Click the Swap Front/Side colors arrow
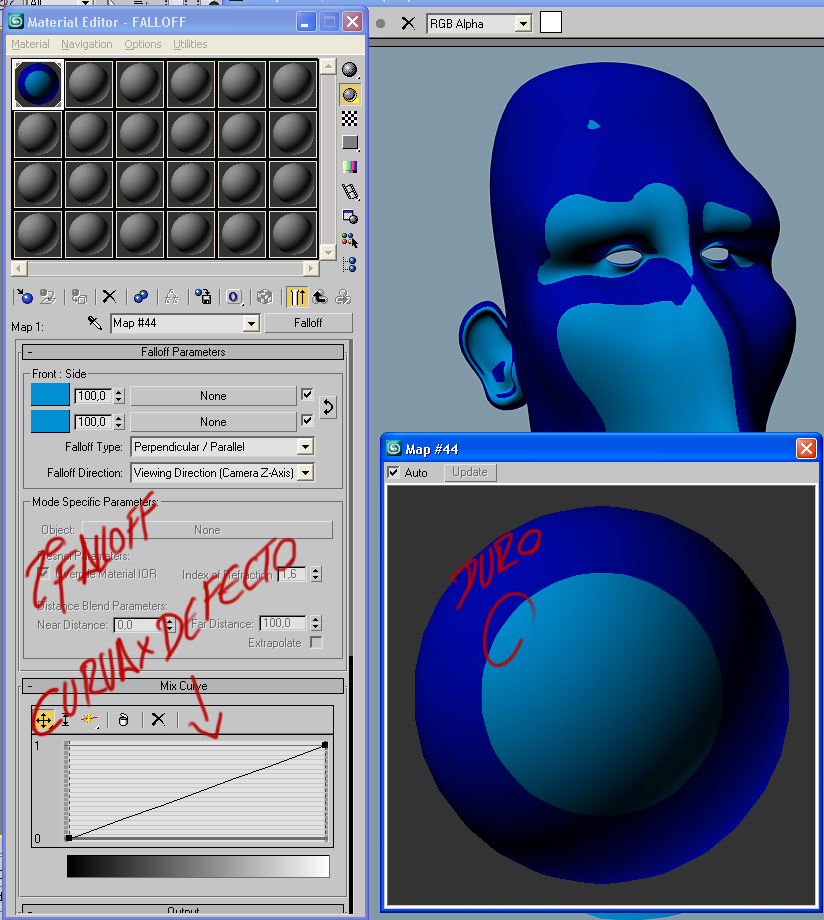 pos(327,407)
